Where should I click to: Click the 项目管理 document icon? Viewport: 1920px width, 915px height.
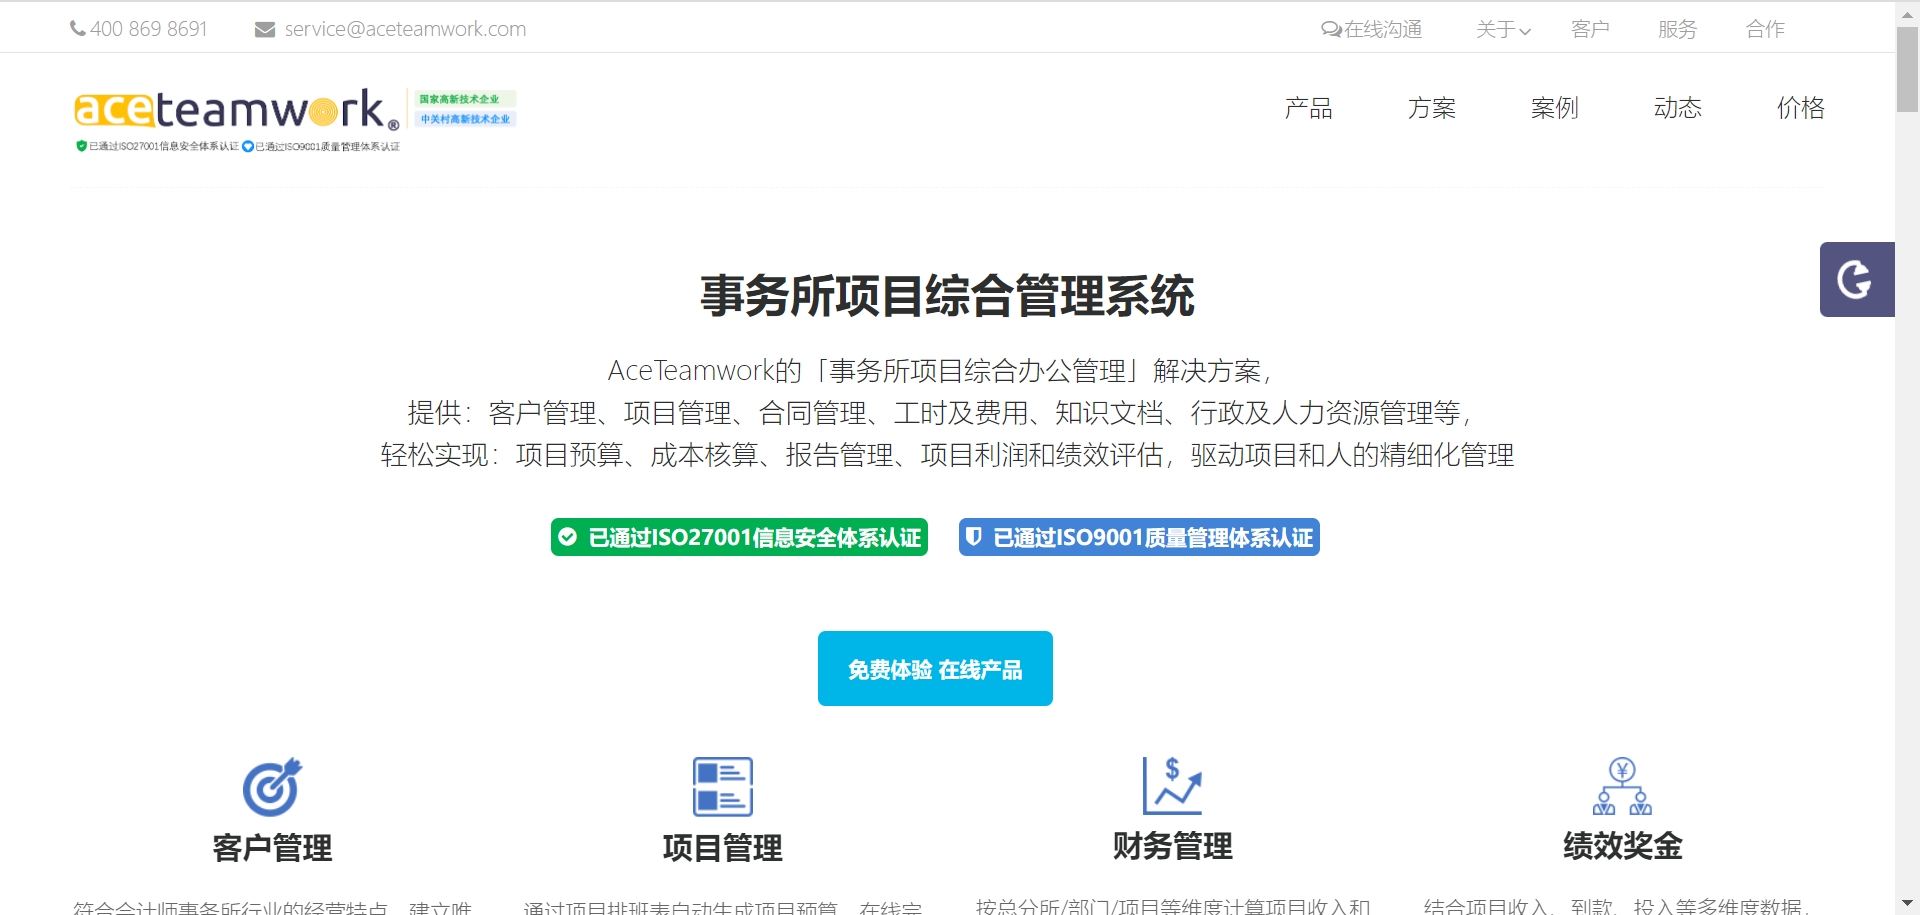723,786
